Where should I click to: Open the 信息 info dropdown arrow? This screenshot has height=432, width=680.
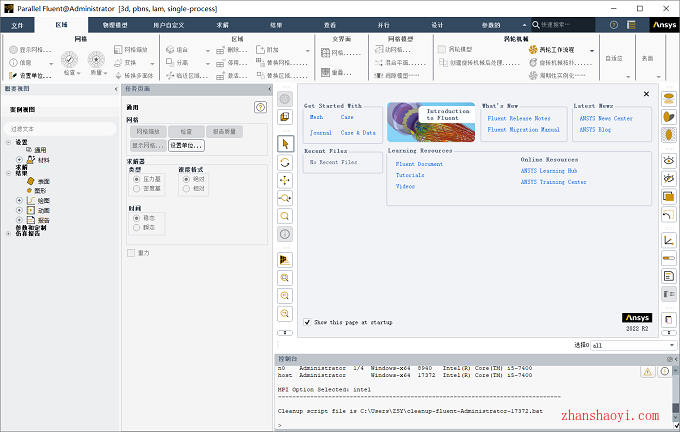[x=51, y=63]
